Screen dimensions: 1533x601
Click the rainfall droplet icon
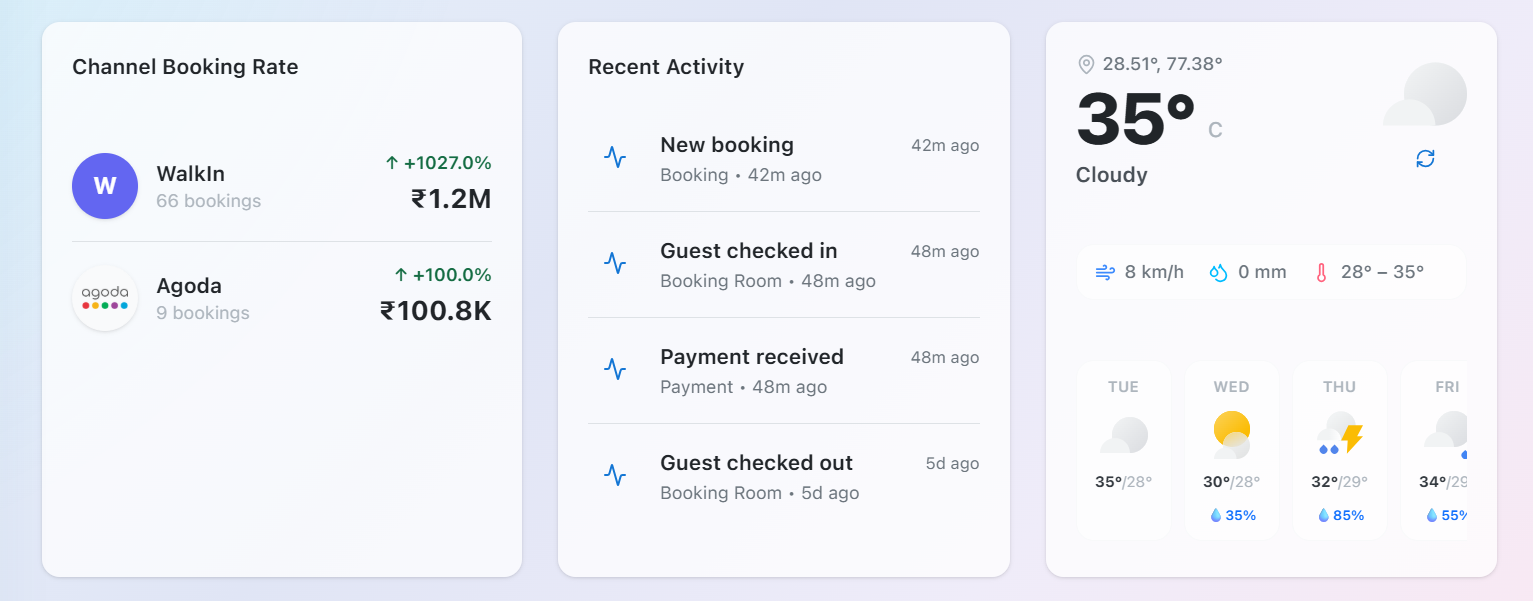coord(1218,272)
